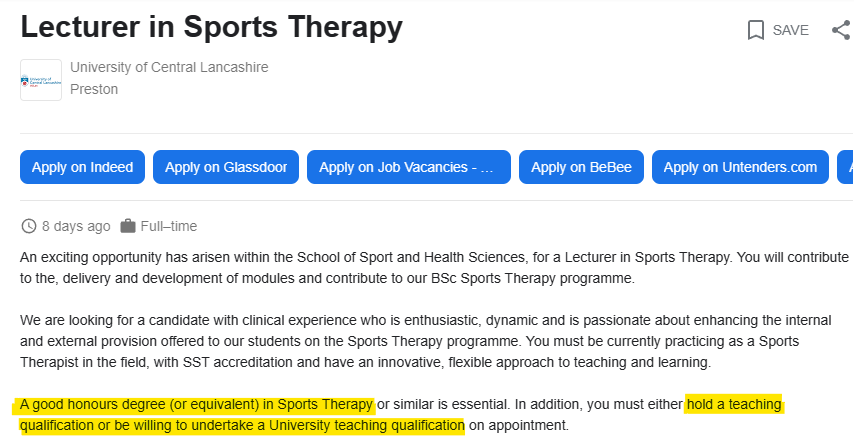Click the SAVE text label

tap(790, 30)
